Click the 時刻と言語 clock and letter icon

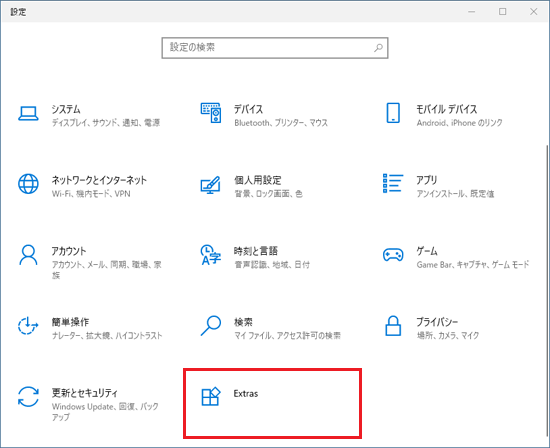[210, 255]
